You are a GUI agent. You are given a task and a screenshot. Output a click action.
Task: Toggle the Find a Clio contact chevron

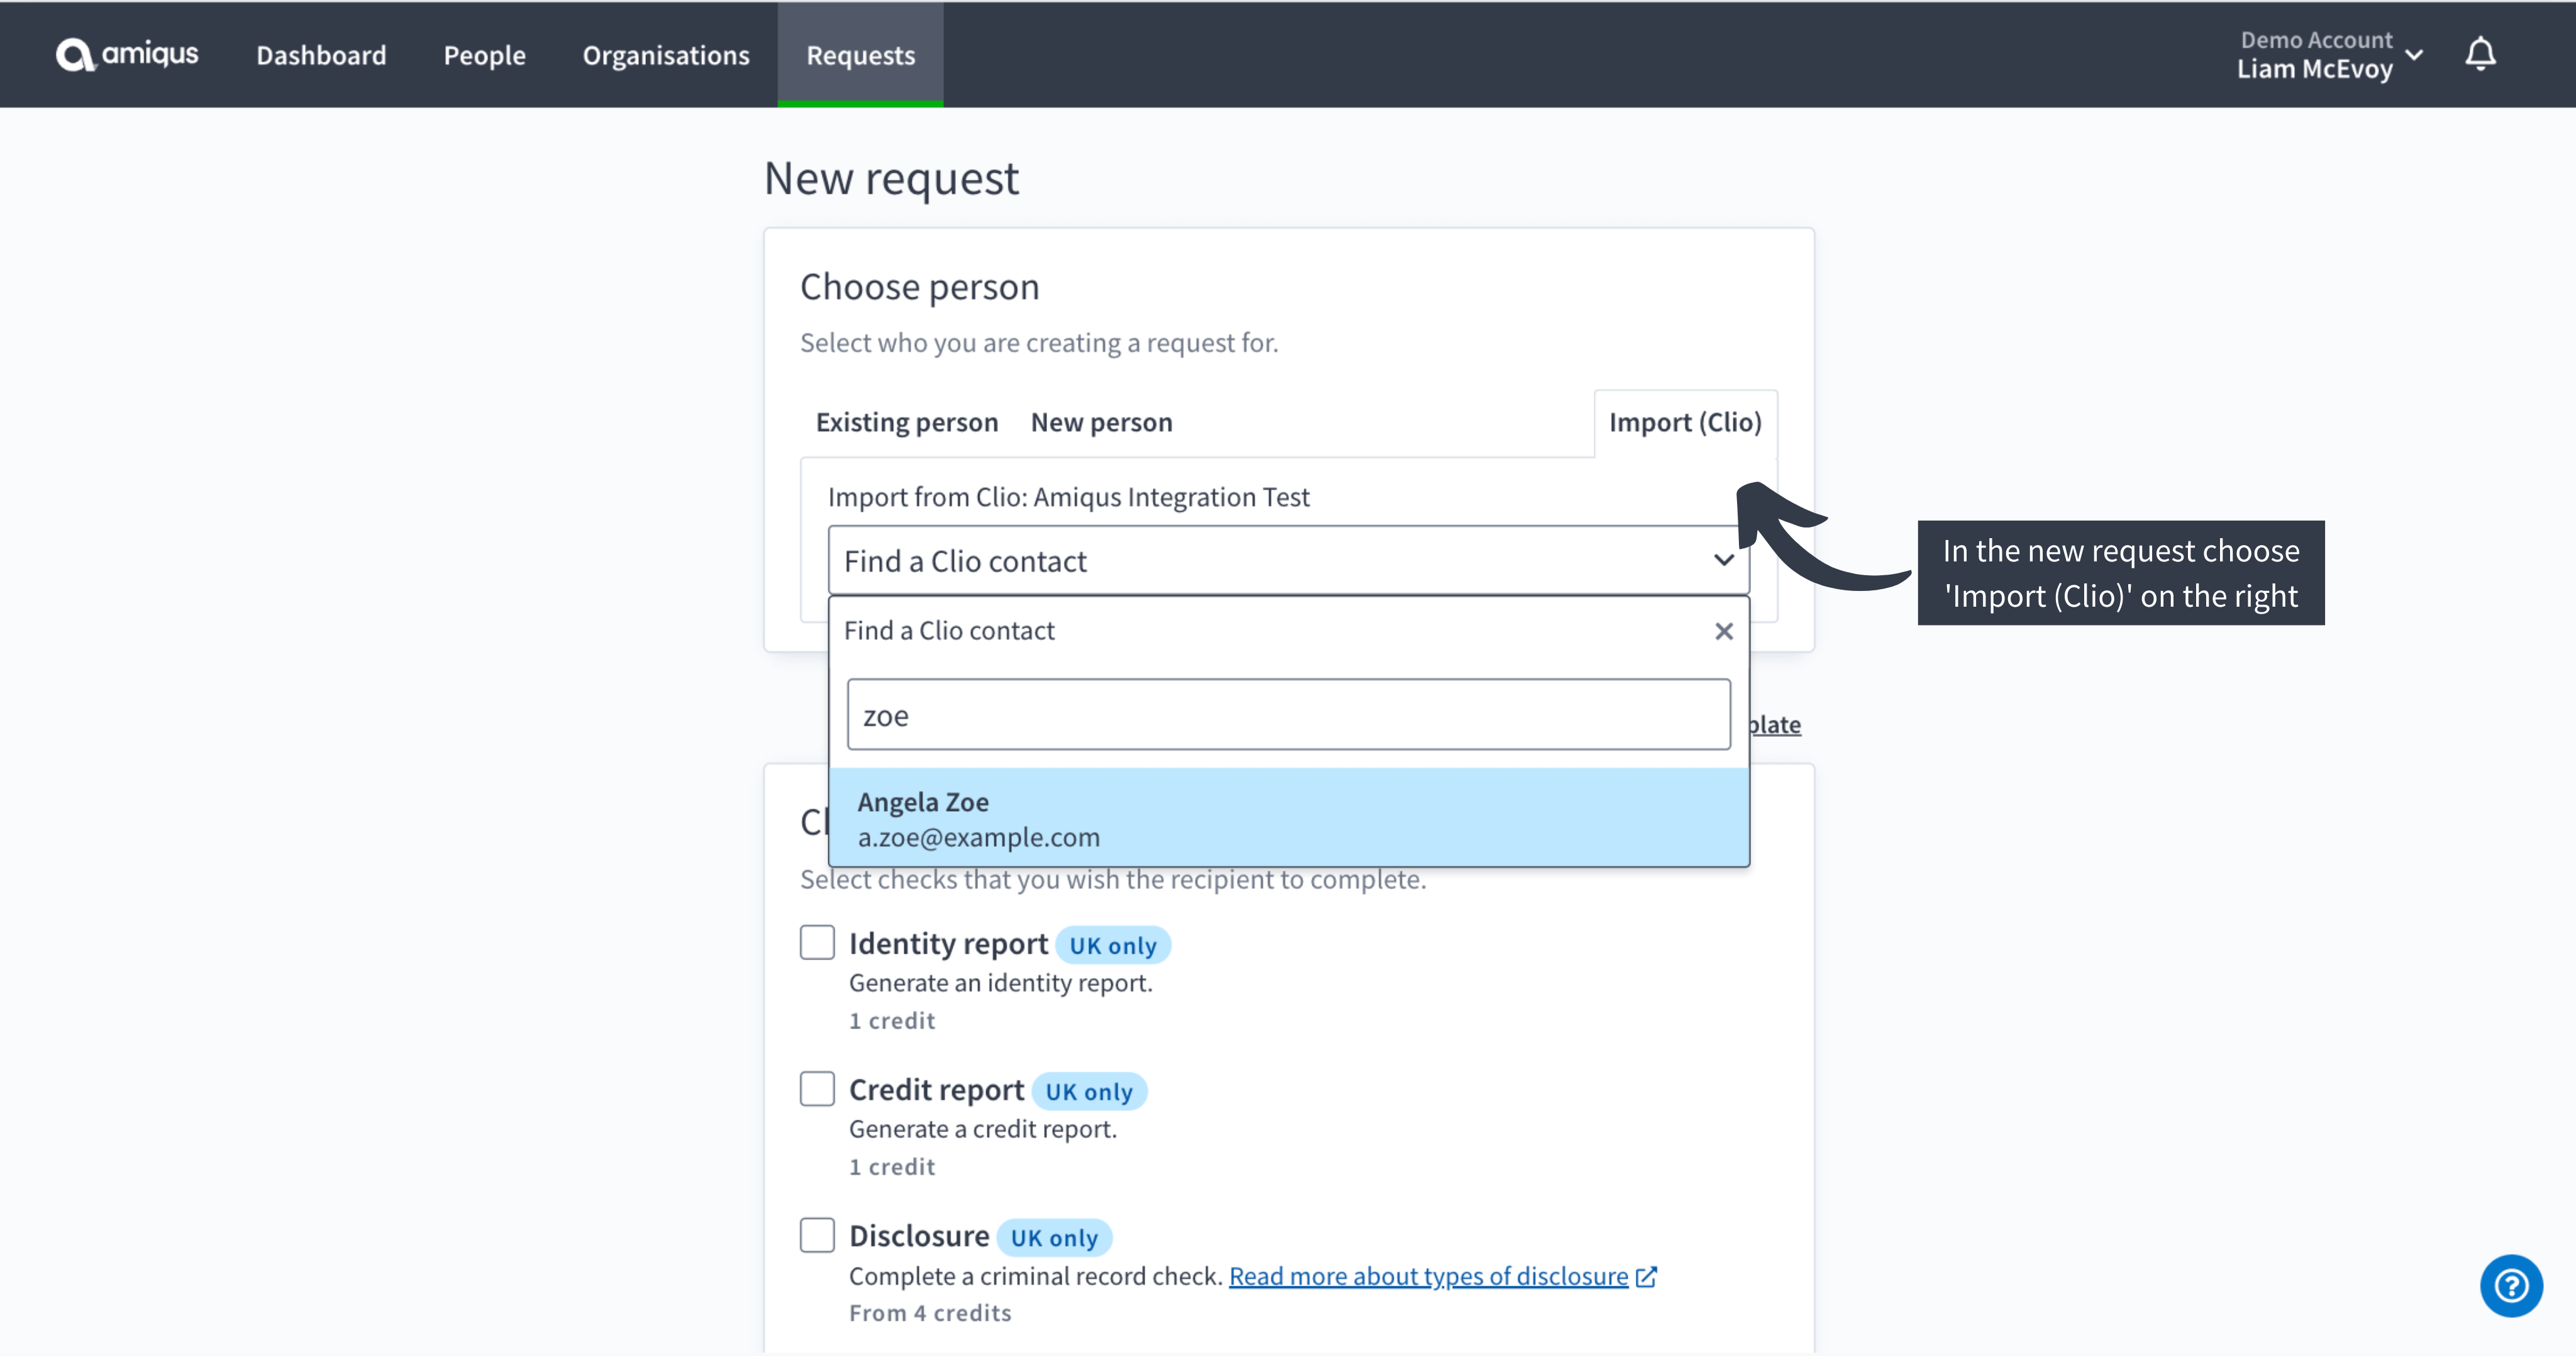tap(1724, 560)
